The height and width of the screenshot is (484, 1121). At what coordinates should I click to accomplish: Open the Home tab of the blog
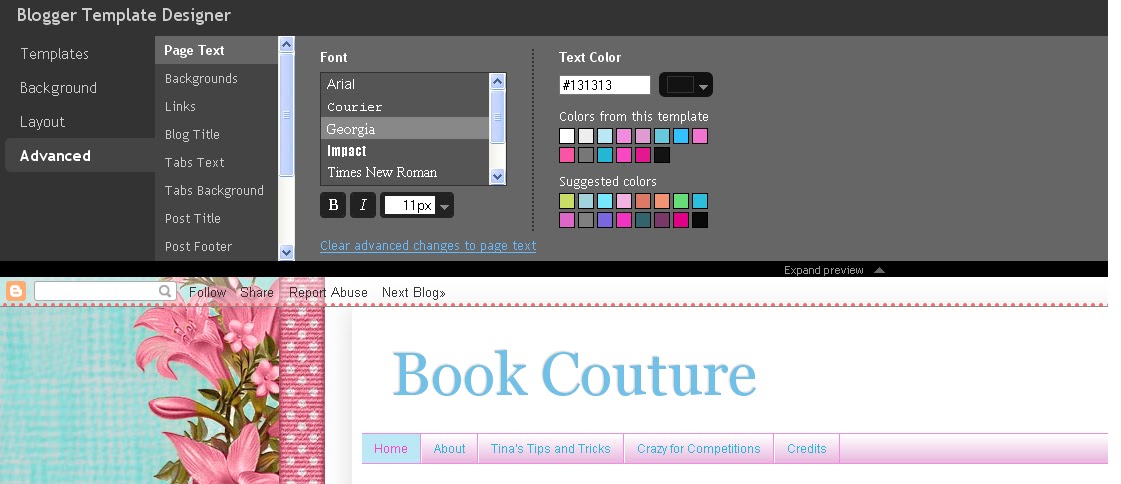pos(391,448)
